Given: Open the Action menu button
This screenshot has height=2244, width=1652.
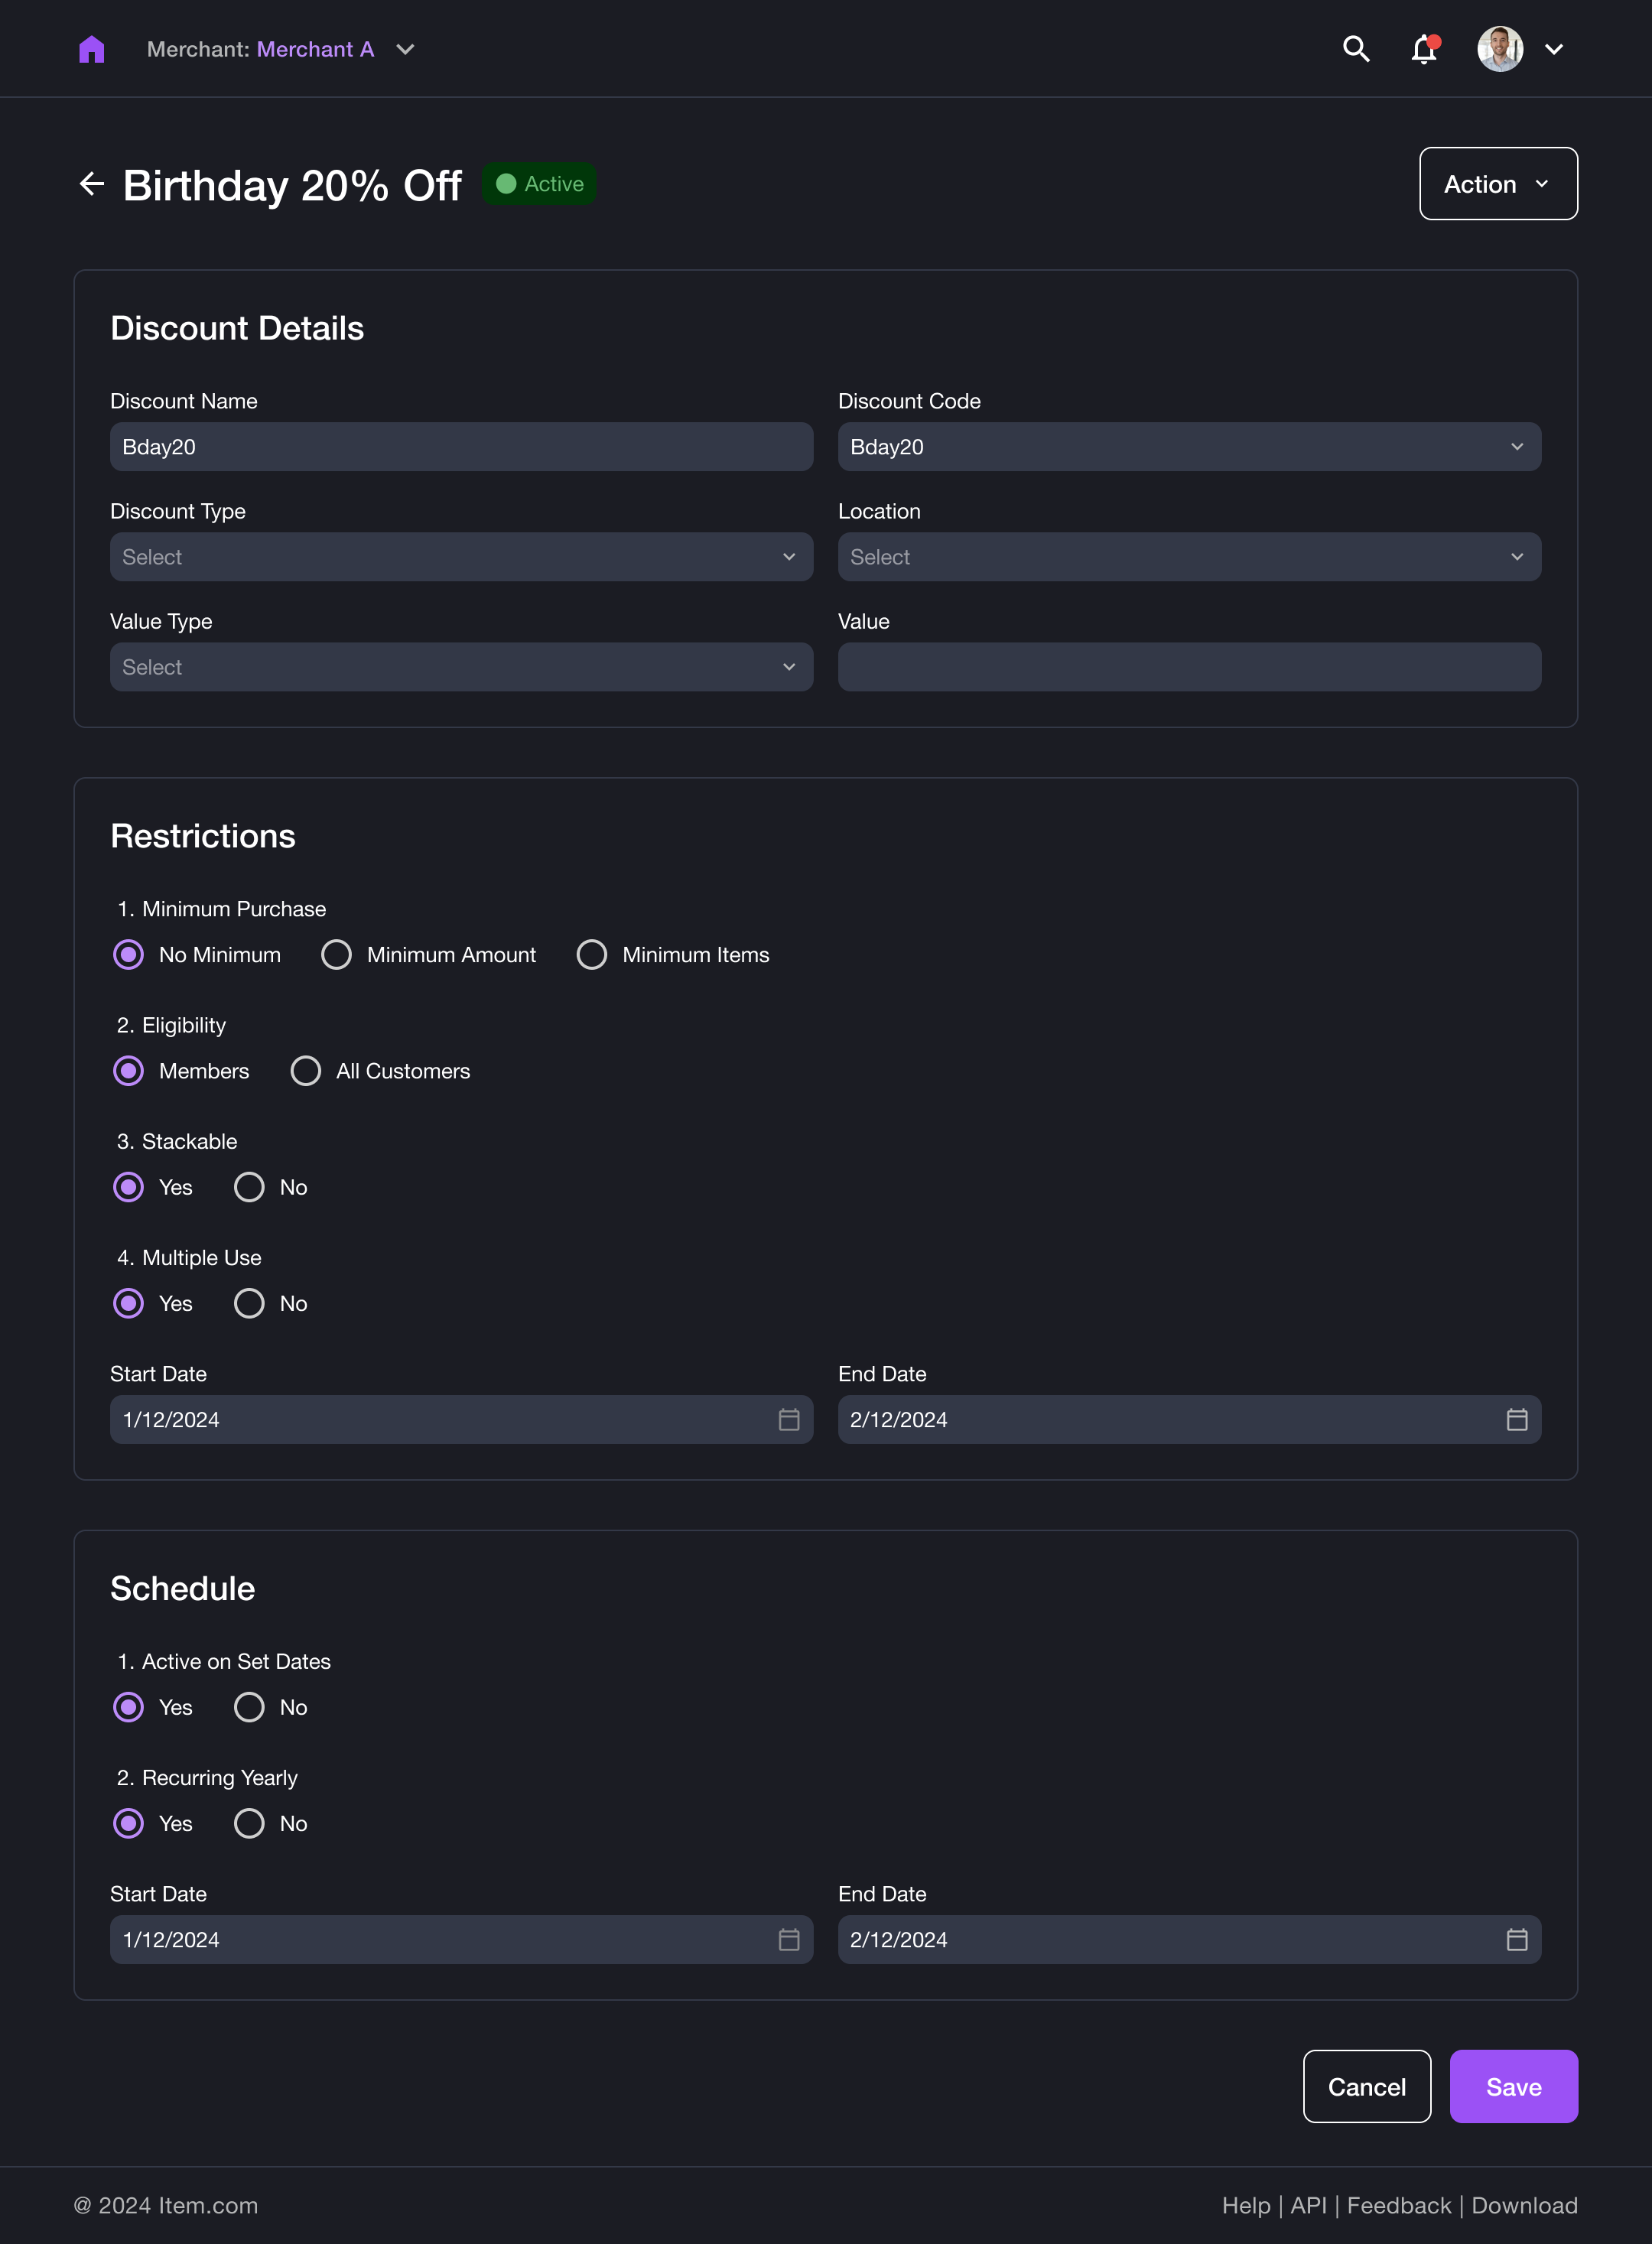Looking at the screenshot, I should pyautogui.click(x=1497, y=184).
